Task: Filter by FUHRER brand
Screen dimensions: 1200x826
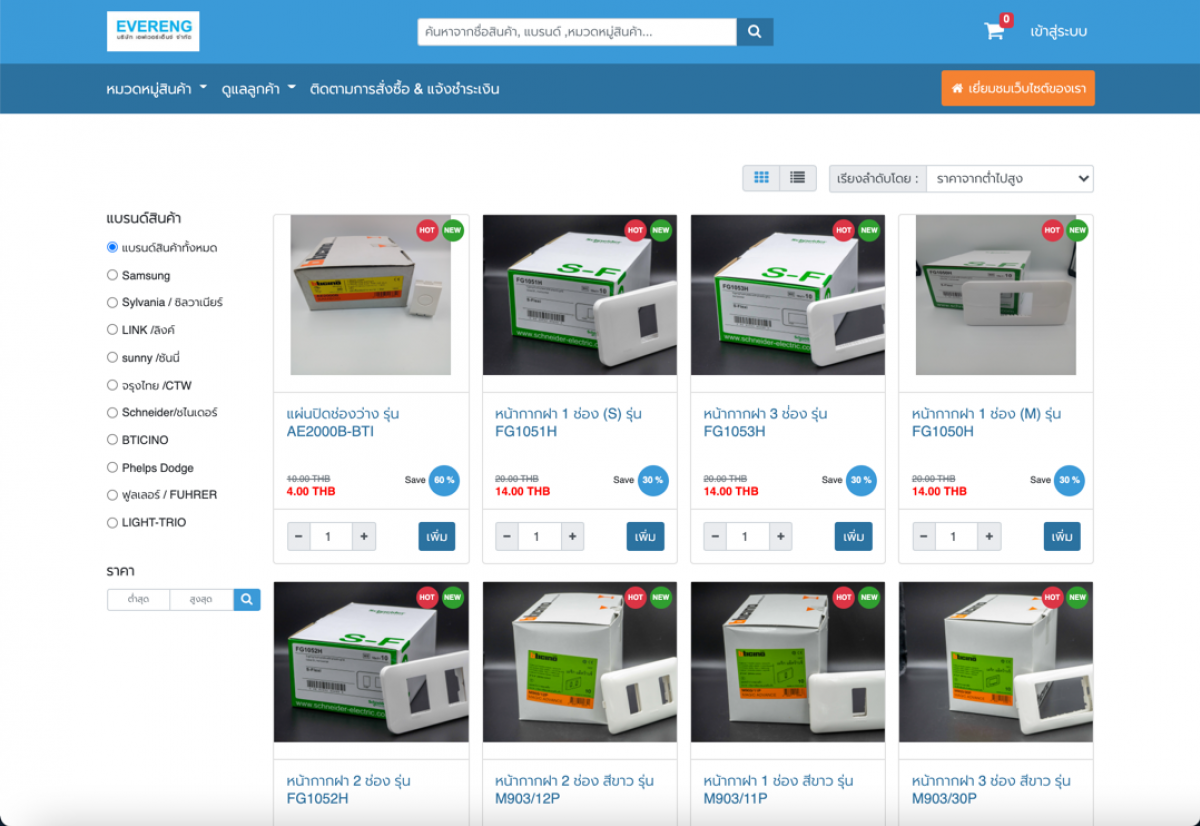Action: click(x=113, y=495)
